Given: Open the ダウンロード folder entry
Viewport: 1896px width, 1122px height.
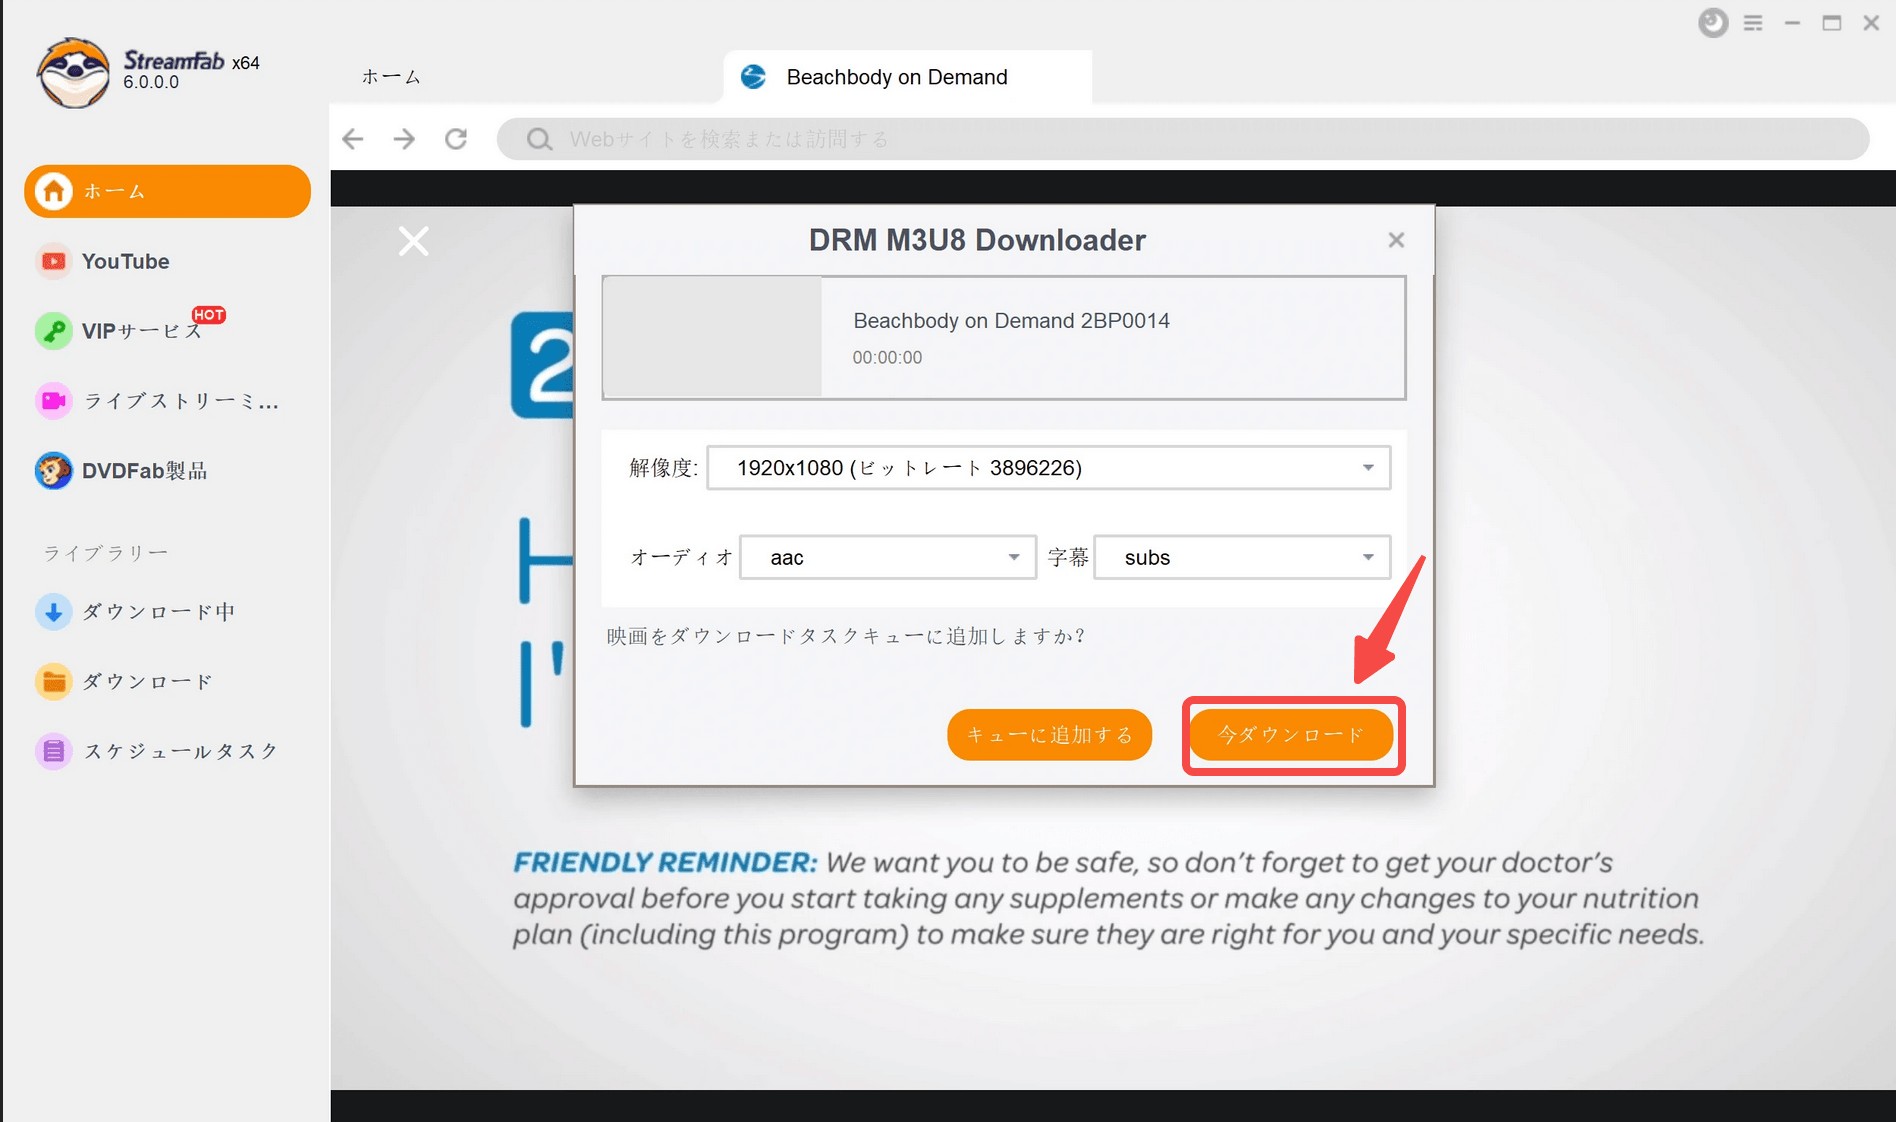Looking at the screenshot, I should coord(147,681).
